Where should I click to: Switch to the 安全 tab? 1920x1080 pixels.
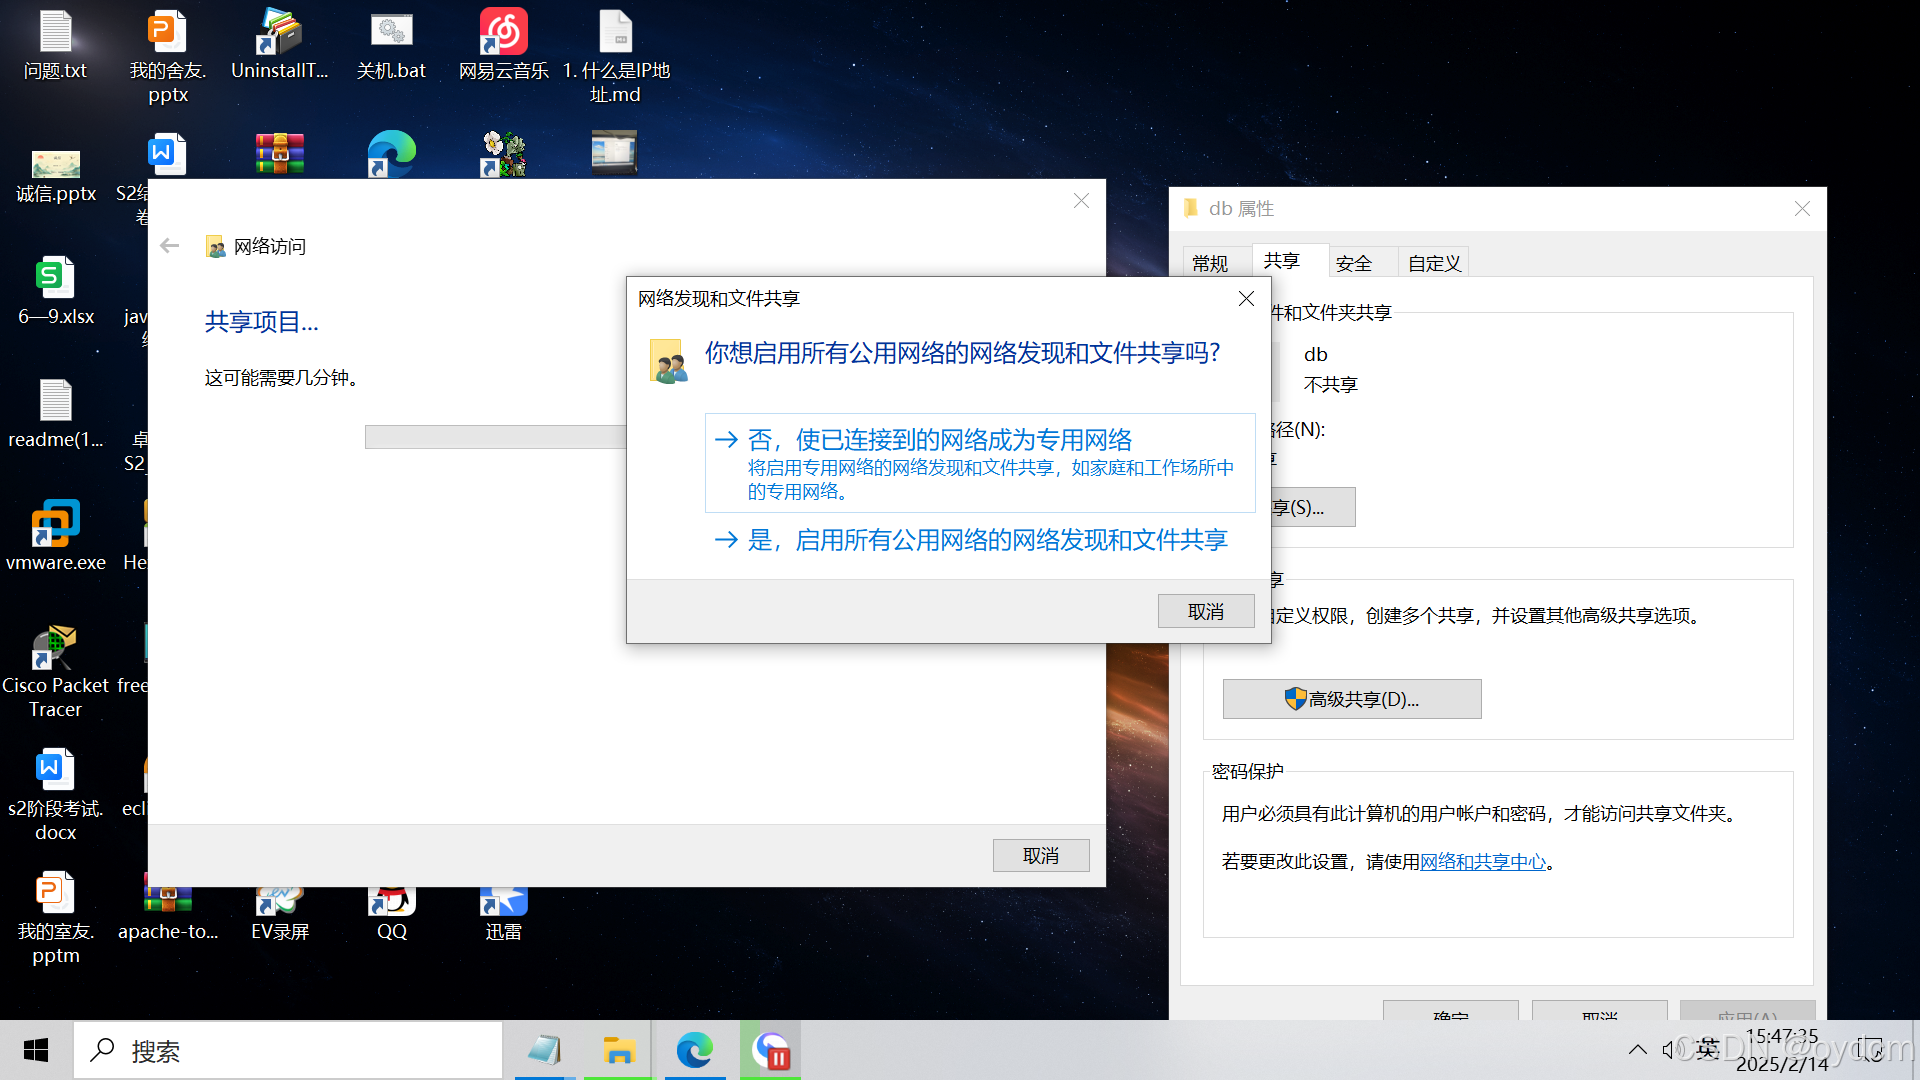pos(1353,263)
